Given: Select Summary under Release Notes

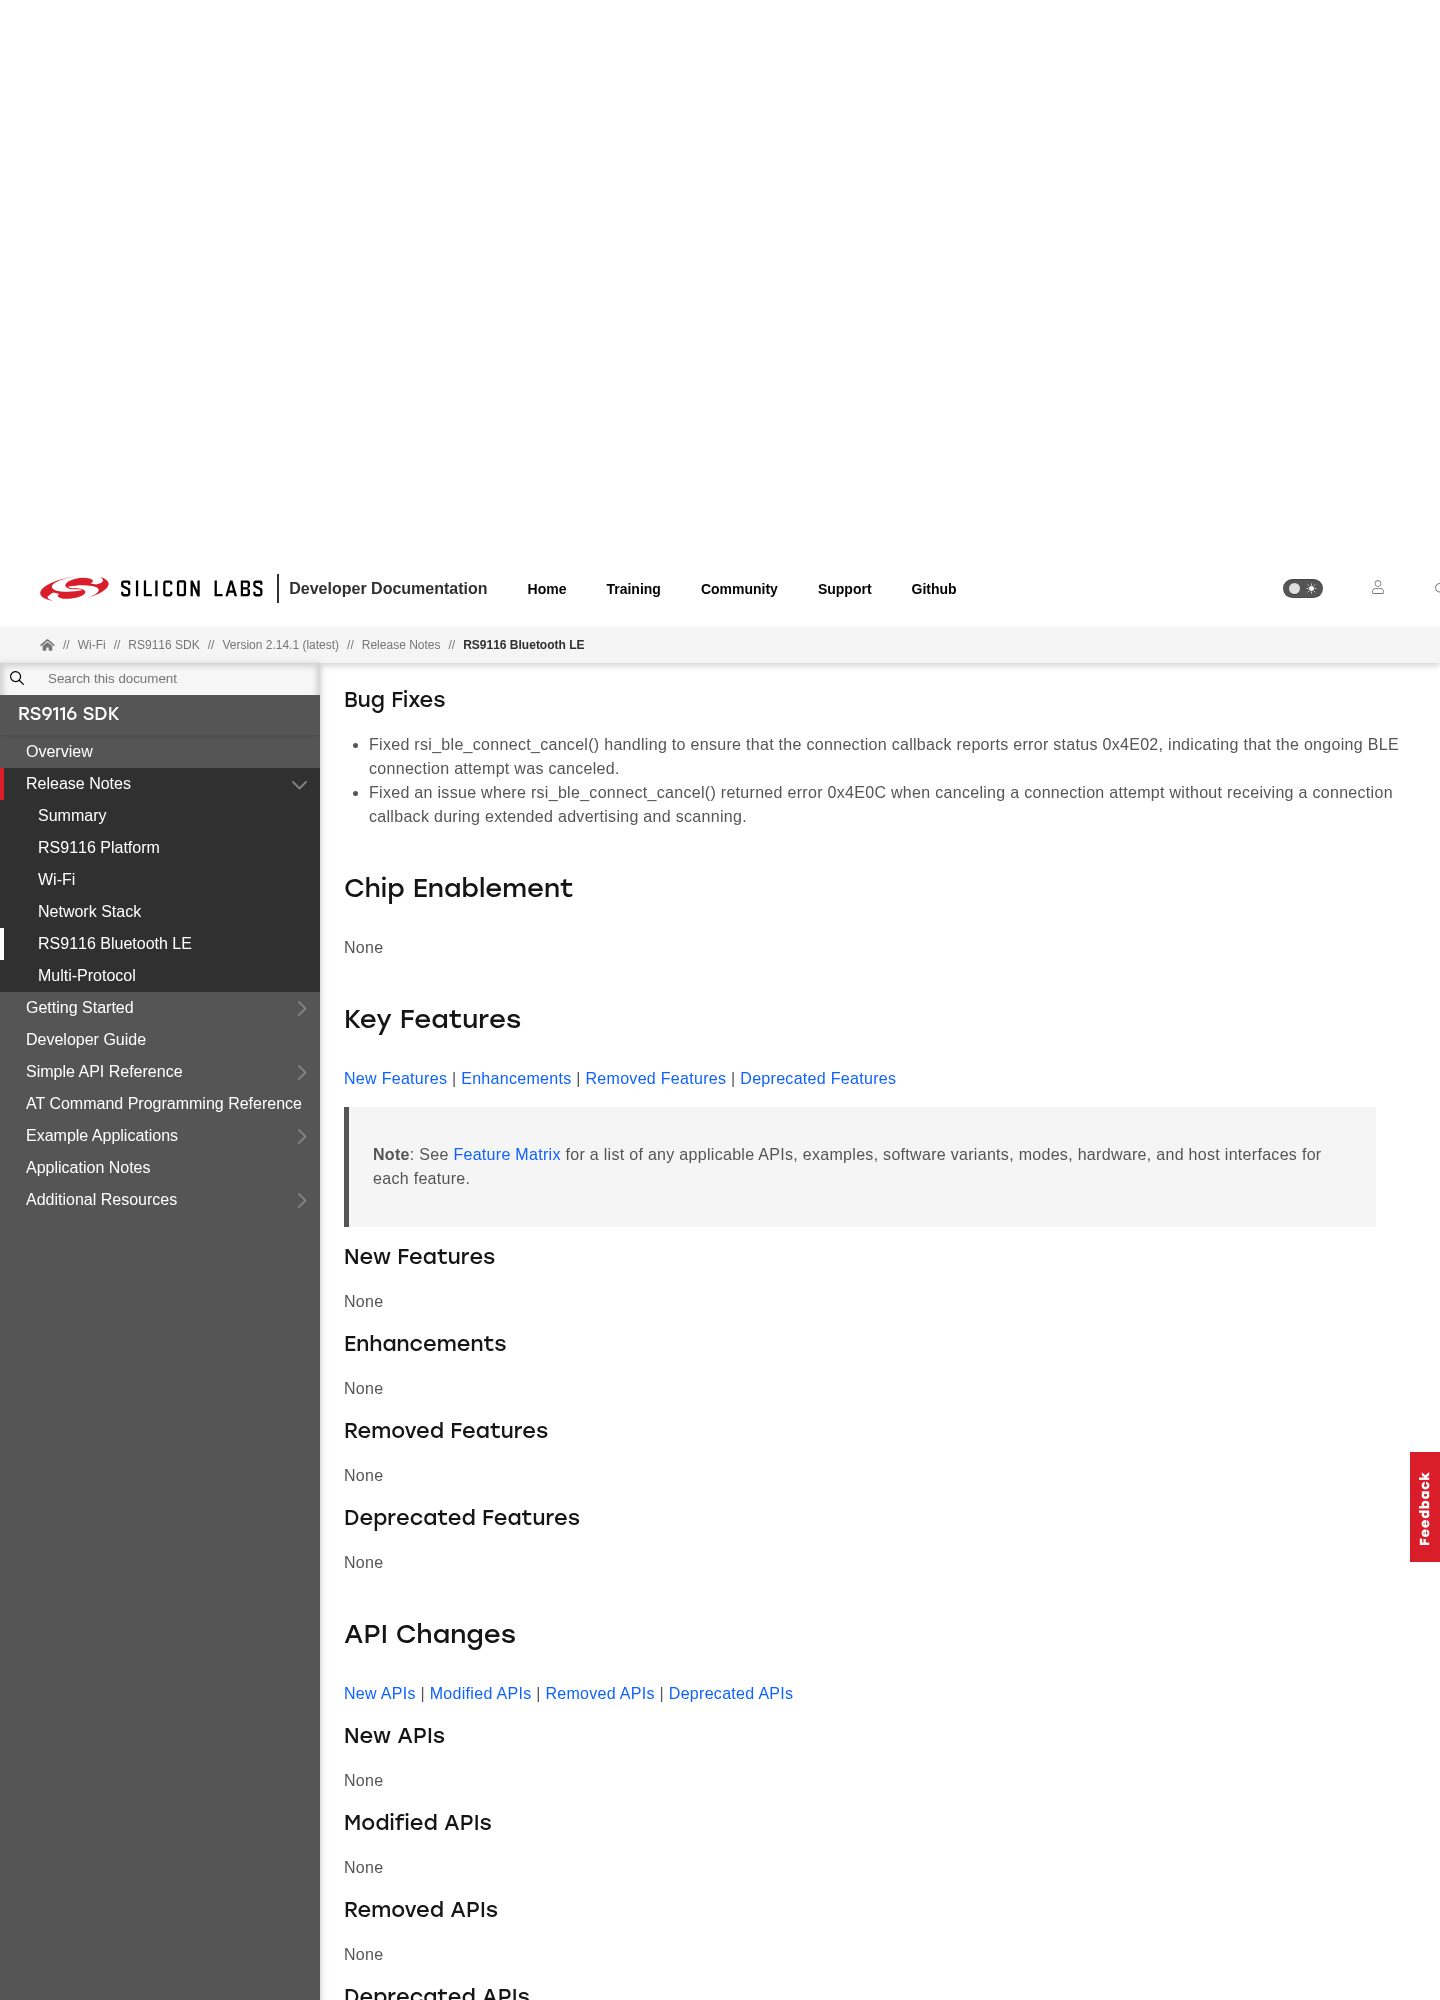Looking at the screenshot, I should pos(160,816).
